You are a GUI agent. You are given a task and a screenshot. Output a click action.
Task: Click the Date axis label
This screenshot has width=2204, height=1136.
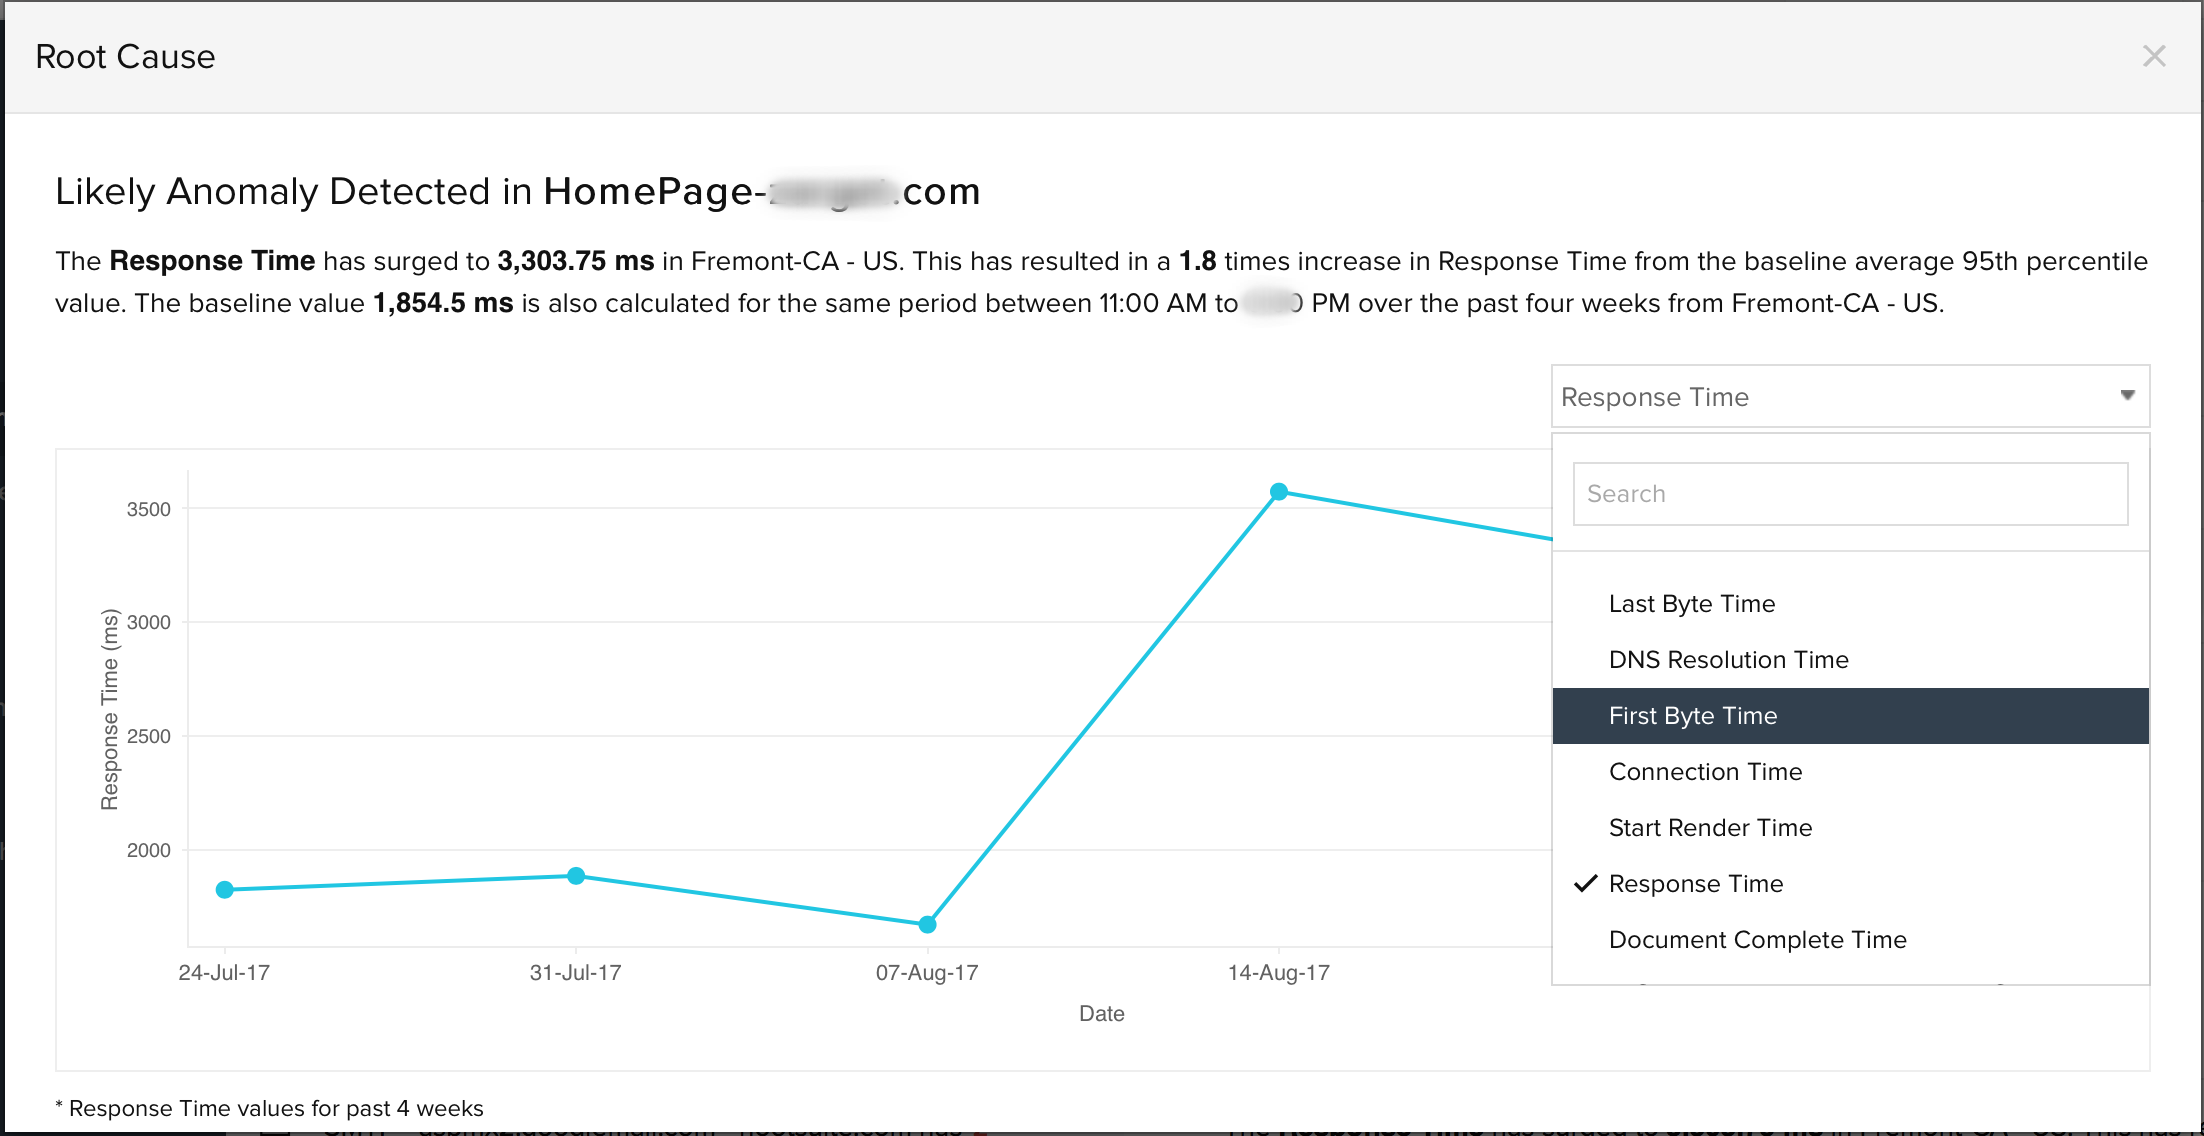tap(1101, 1014)
